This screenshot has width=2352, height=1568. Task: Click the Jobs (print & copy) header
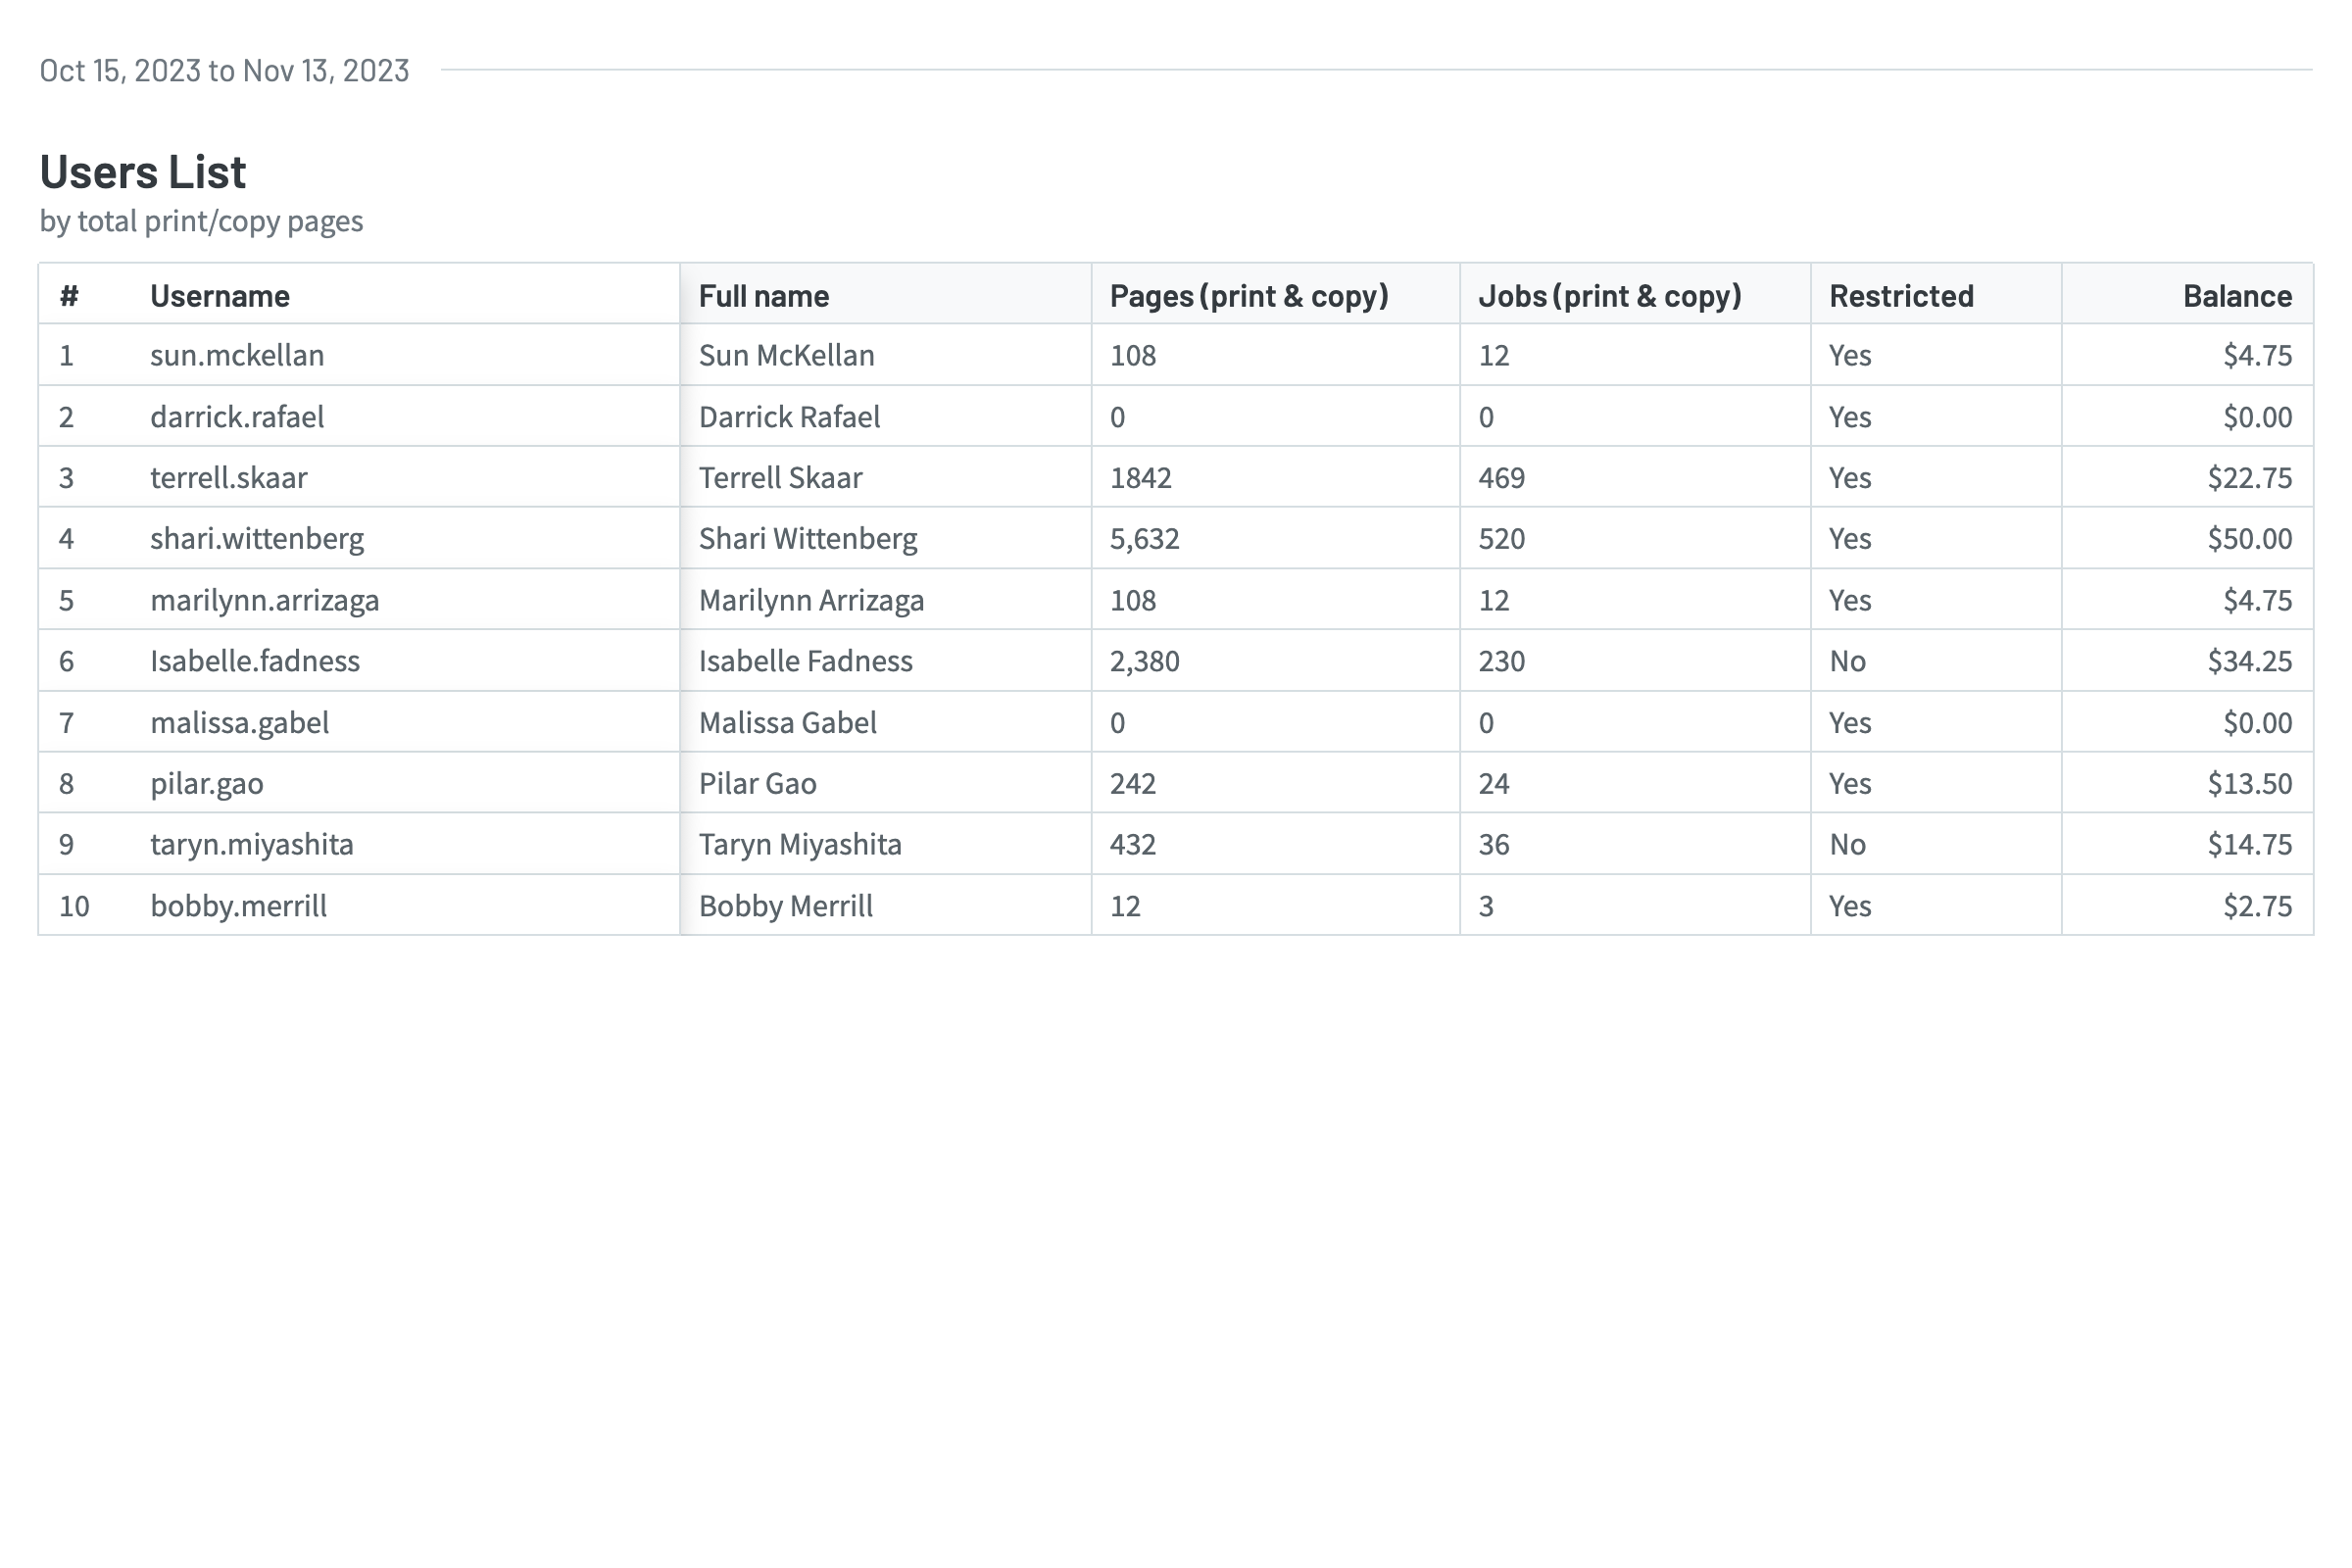(x=1609, y=296)
